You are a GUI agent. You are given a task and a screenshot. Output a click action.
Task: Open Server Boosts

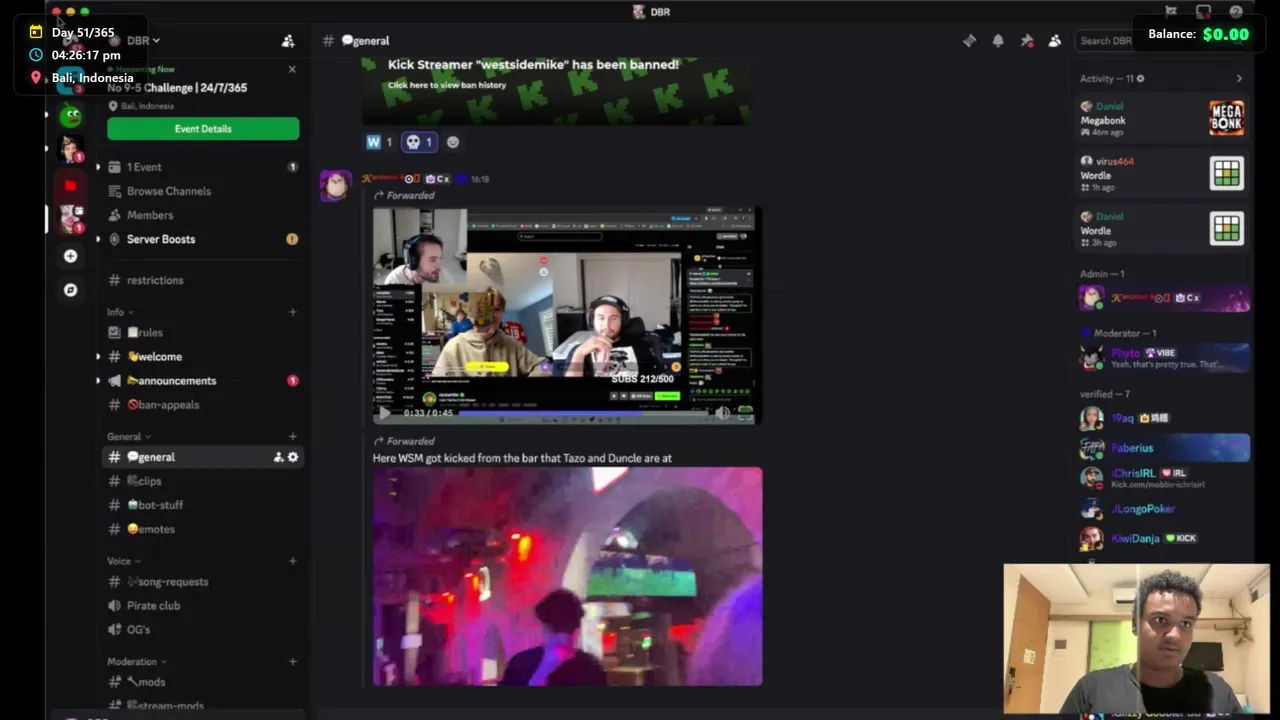[x=203, y=239]
